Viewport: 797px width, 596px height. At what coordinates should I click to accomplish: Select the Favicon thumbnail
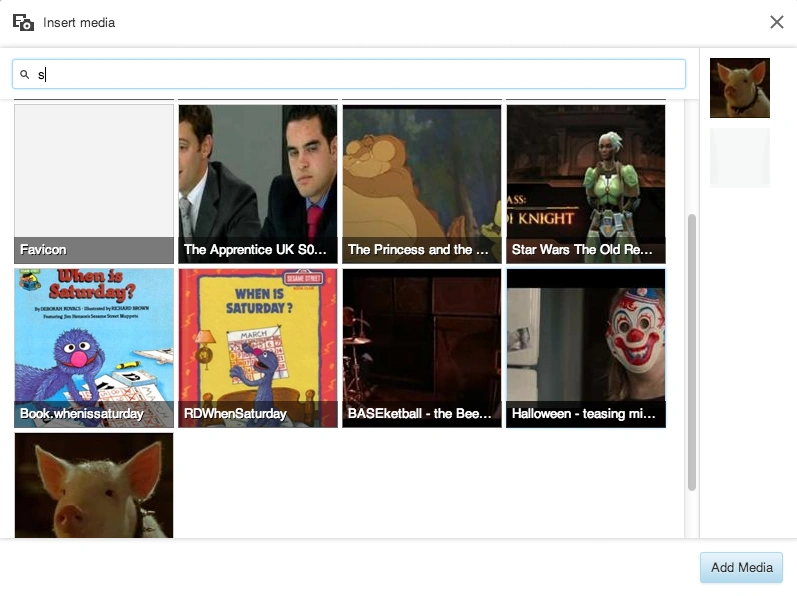[x=94, y=175]
